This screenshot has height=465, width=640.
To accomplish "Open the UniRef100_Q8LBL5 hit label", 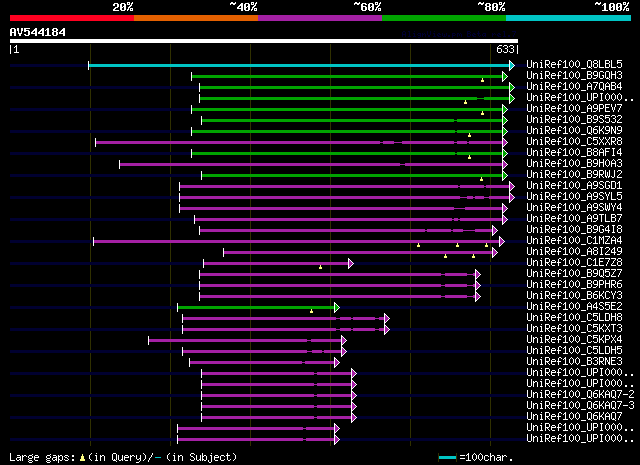I will pyautogui.click(x=574, y=65).
